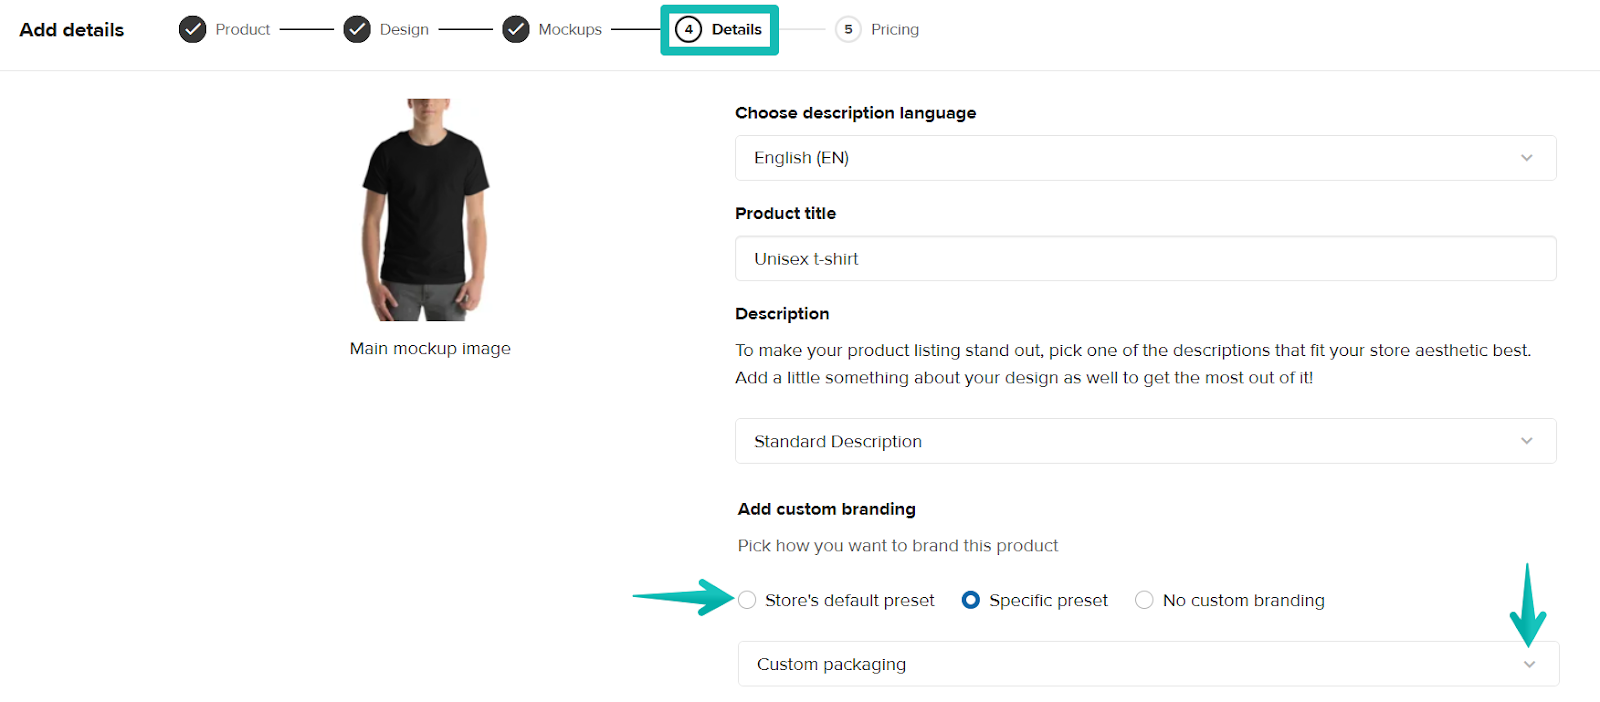Click the Custom packaging chevron arrow
Viewport: 1600px width, 702px height.
point(1529,665)
